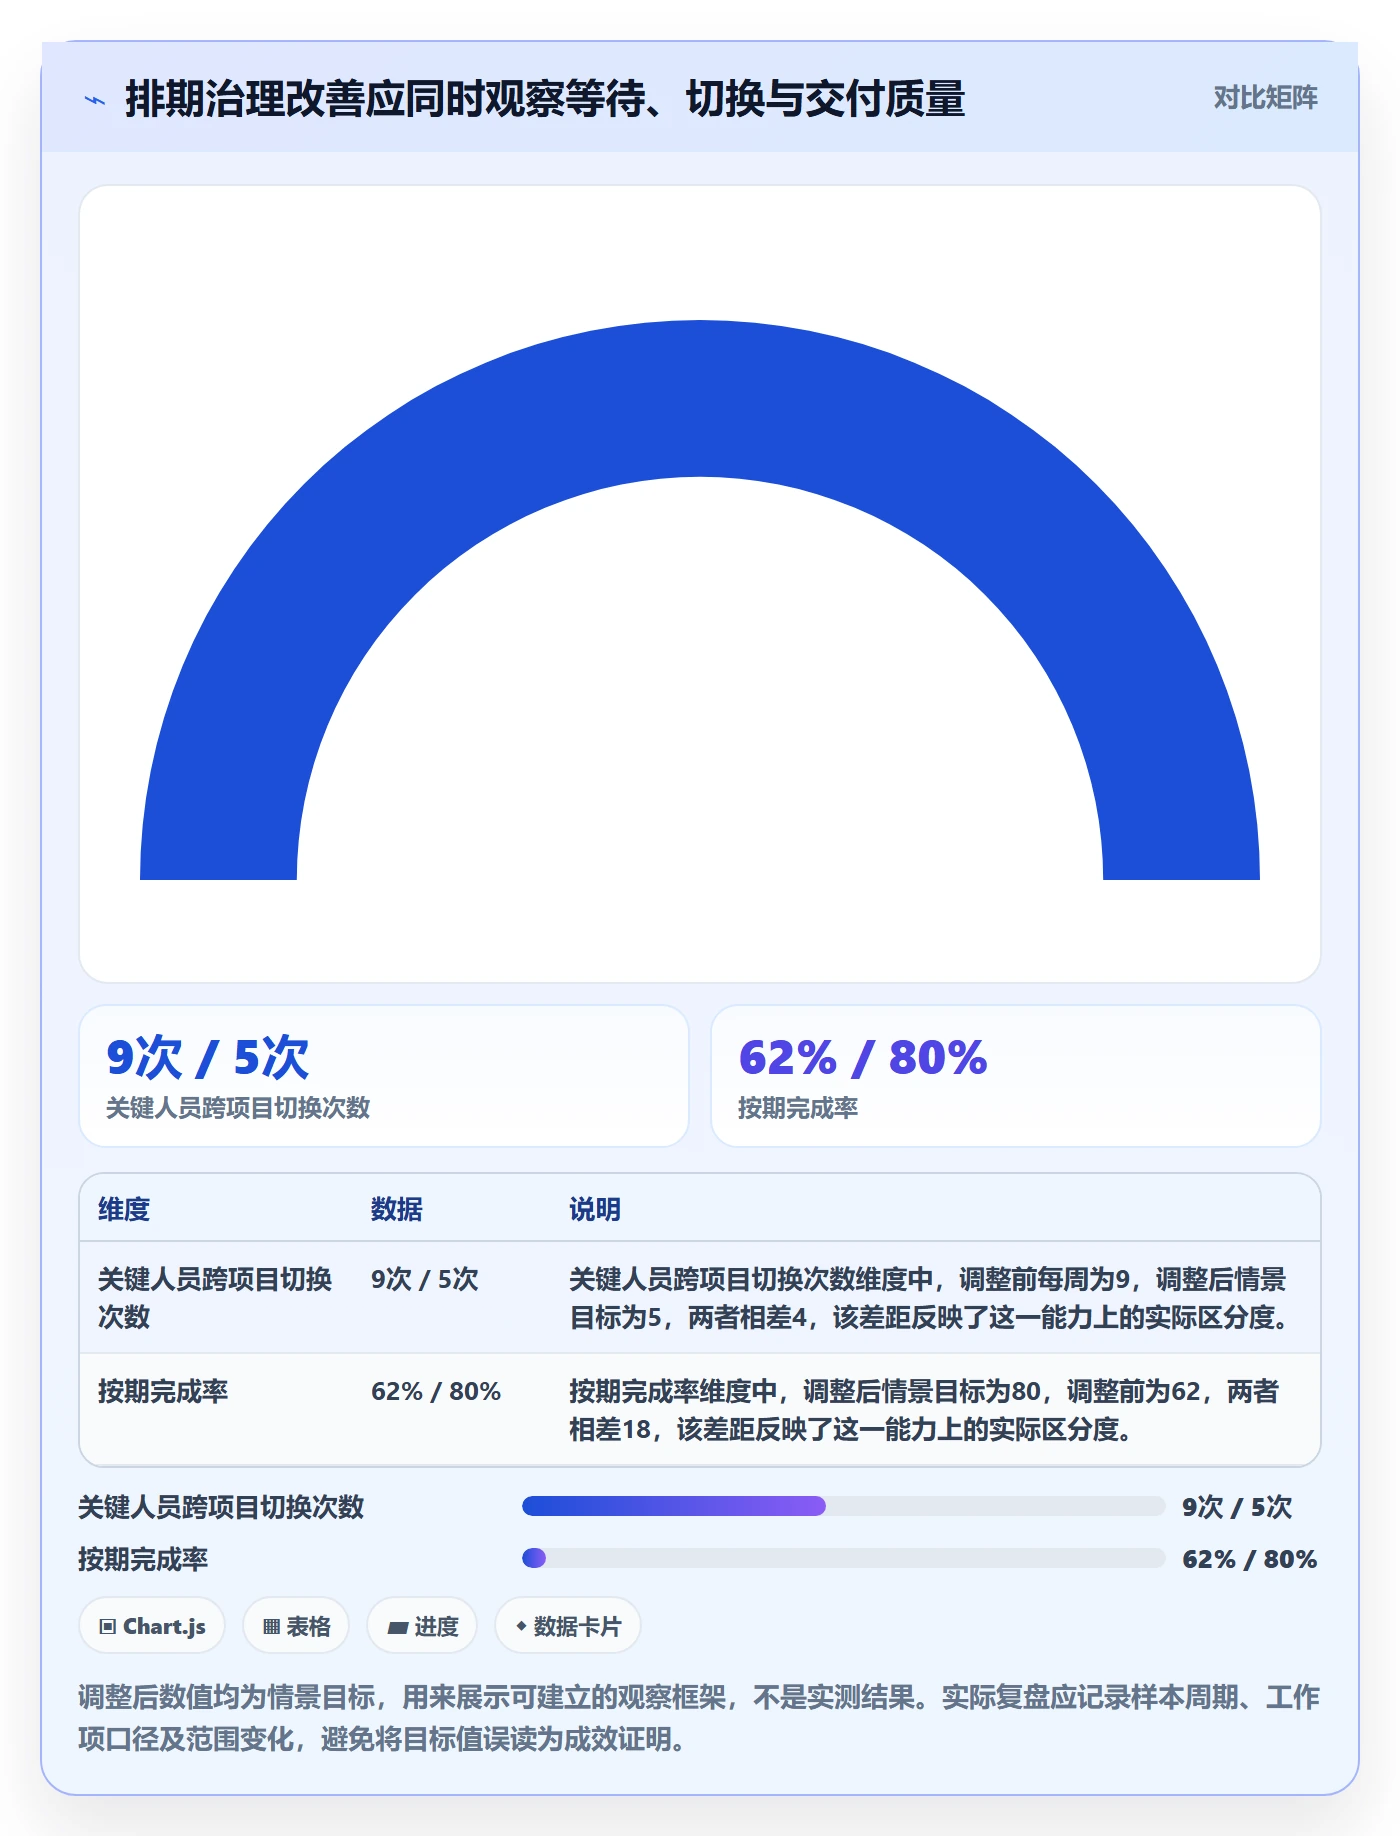Click the 对比矩阵 label in the header

[1265, 98]
